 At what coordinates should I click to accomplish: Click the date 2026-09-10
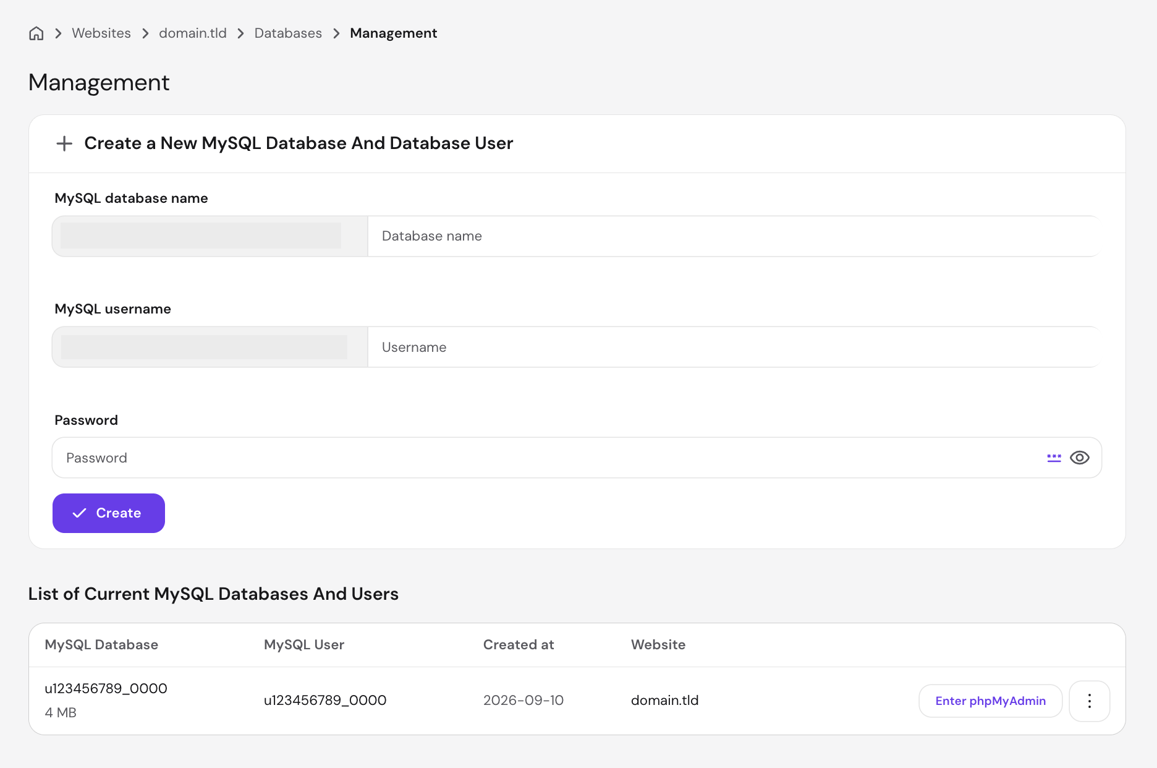click(x=523, y=700)
